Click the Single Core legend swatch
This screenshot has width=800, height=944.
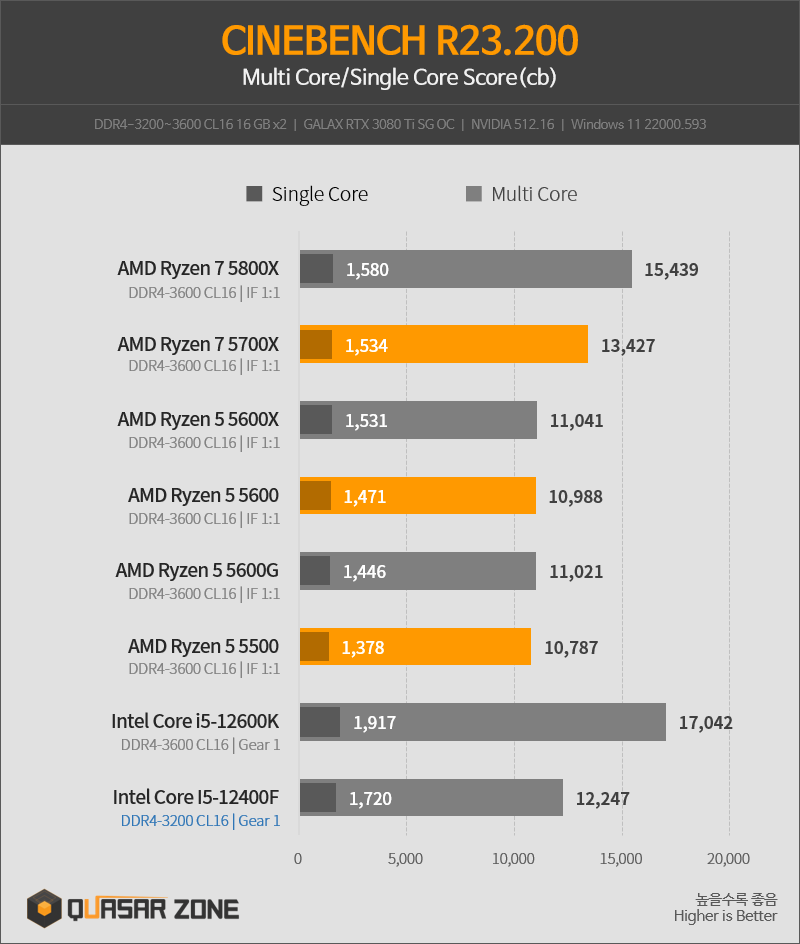[254, 194]
